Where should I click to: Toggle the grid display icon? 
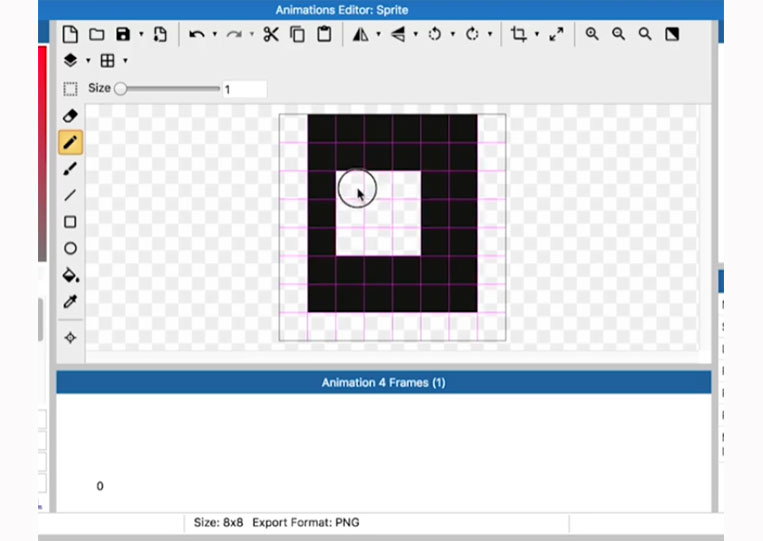(x=107, y=60)
